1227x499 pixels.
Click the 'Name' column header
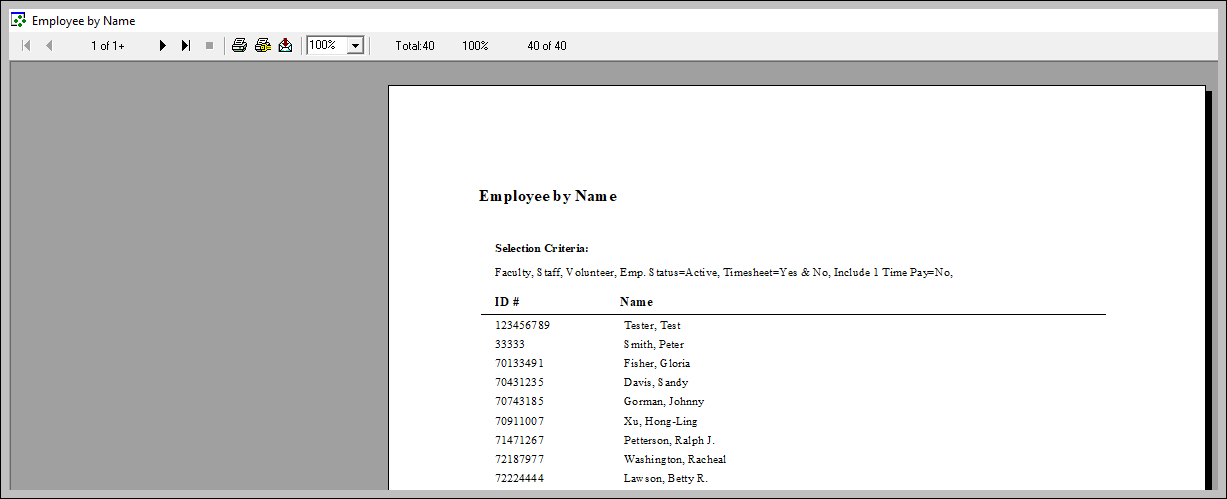[x=636, y=301]
